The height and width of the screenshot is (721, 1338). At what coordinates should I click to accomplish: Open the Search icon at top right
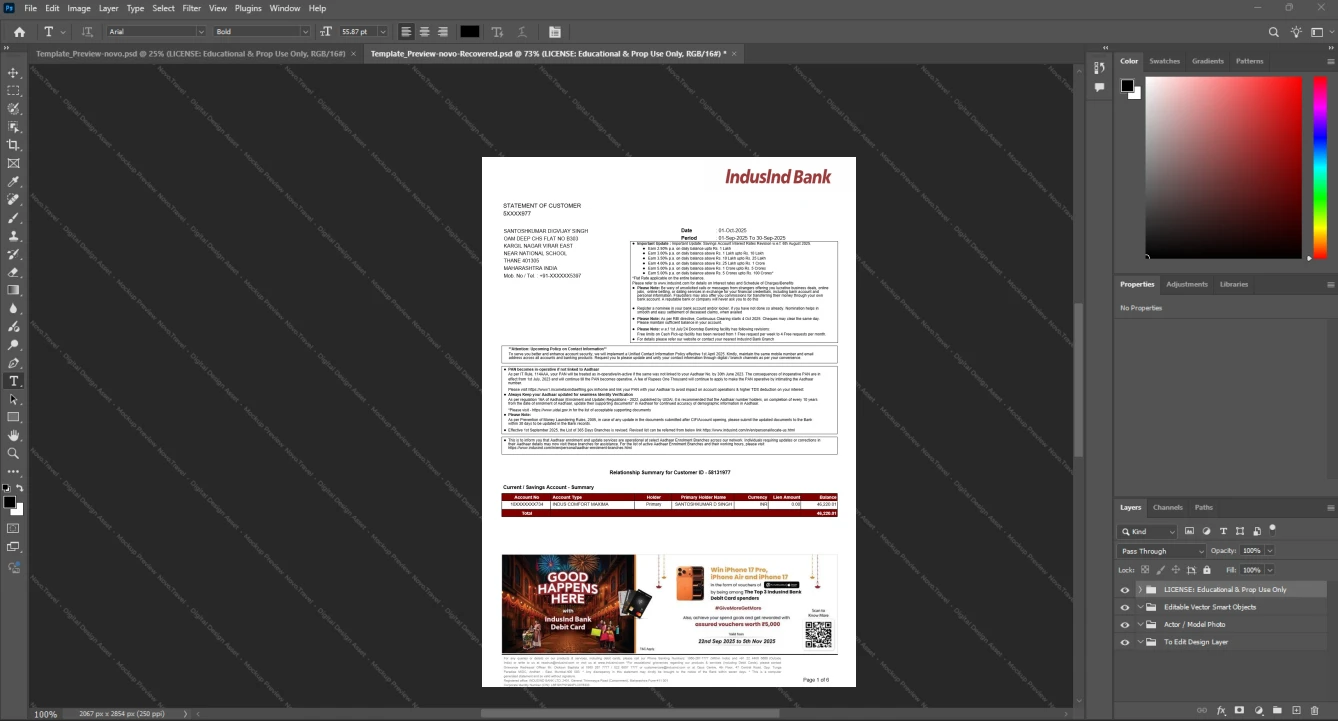1273,32
